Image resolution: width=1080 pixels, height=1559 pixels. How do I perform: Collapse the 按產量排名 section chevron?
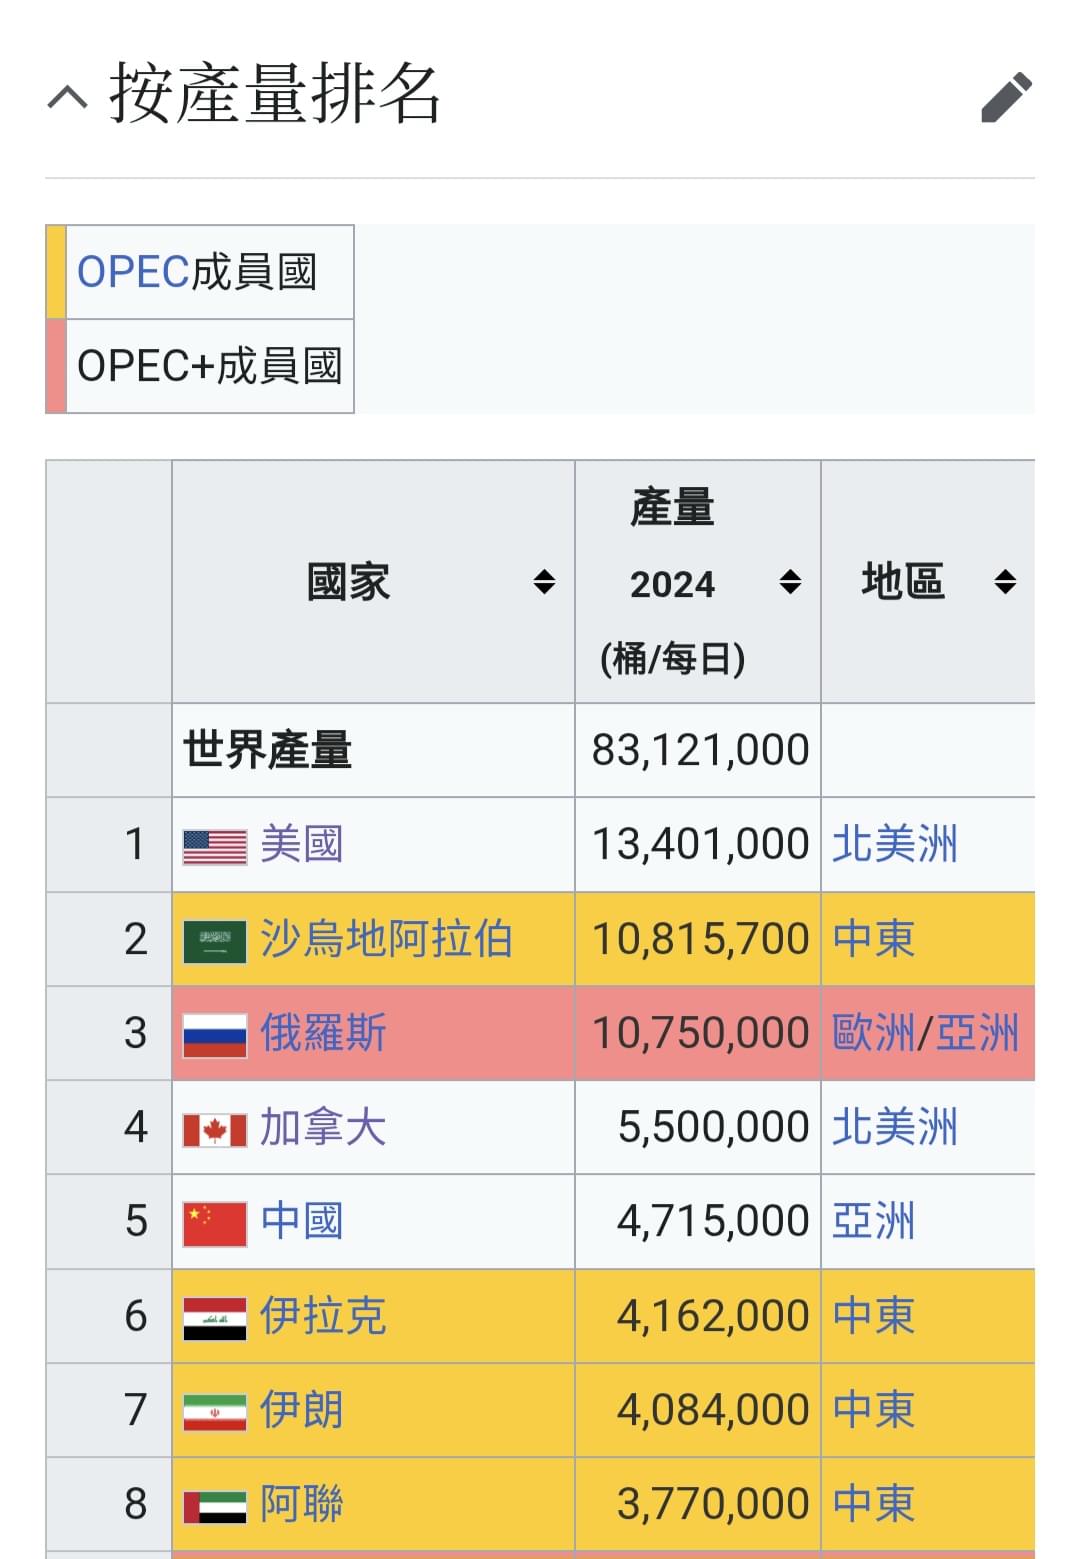click(67, 97)
